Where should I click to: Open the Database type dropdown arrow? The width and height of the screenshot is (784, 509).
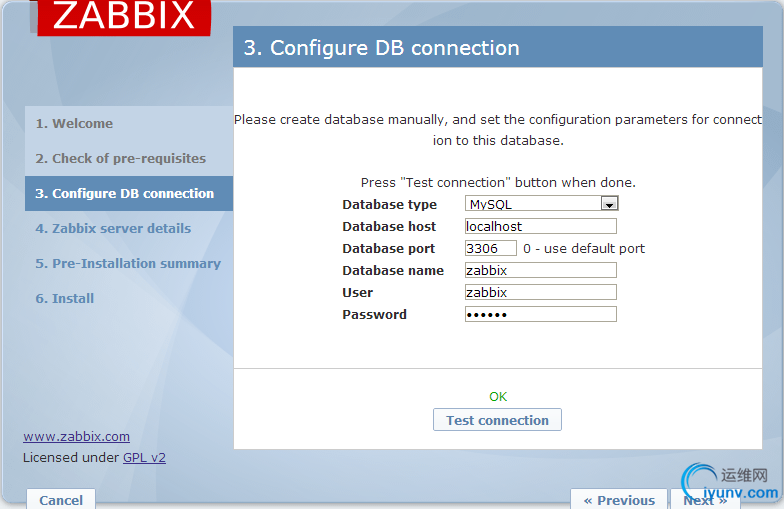[609, 204]
